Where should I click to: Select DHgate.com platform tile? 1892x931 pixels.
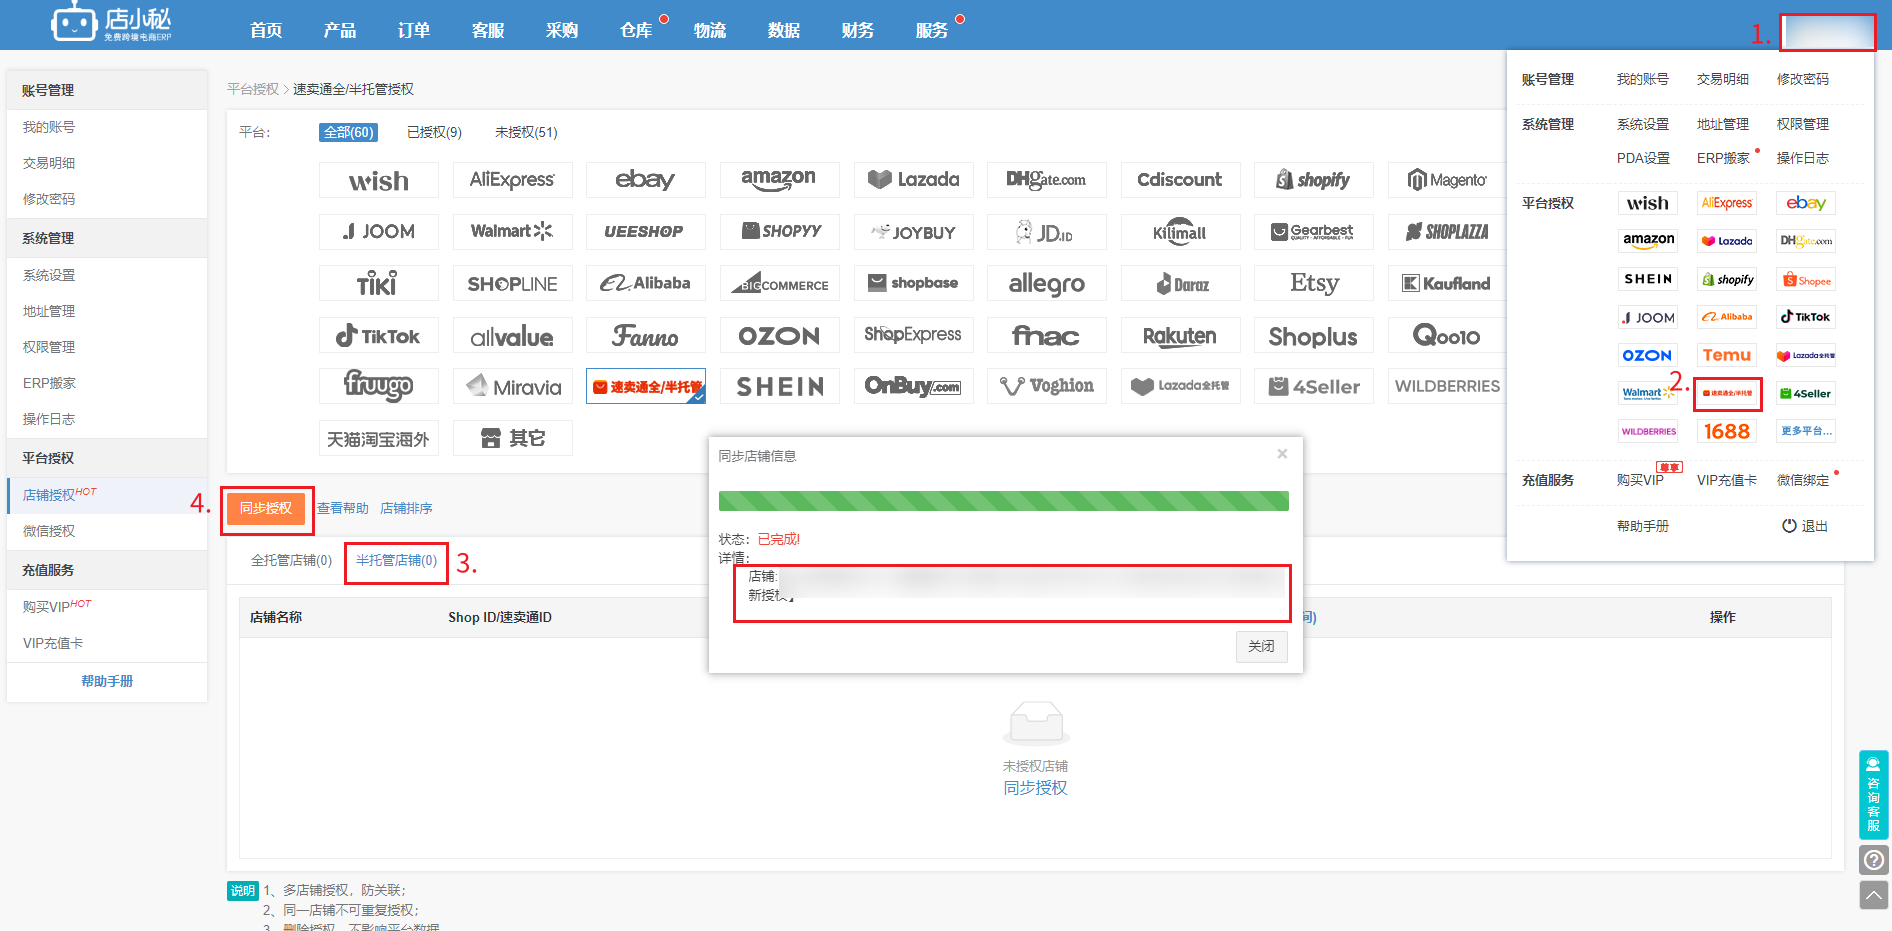coord(1047,180)
